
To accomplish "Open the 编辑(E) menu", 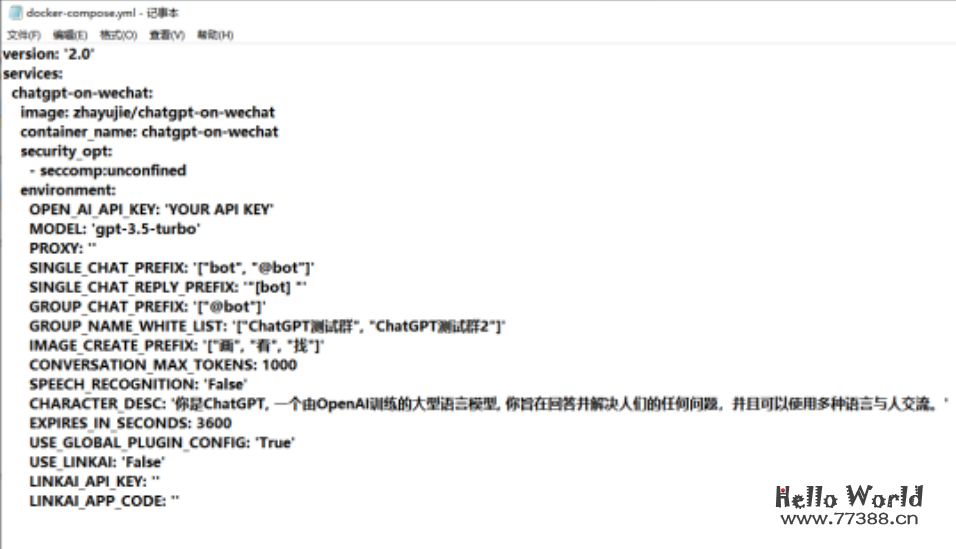I will (x=70, y=35).
